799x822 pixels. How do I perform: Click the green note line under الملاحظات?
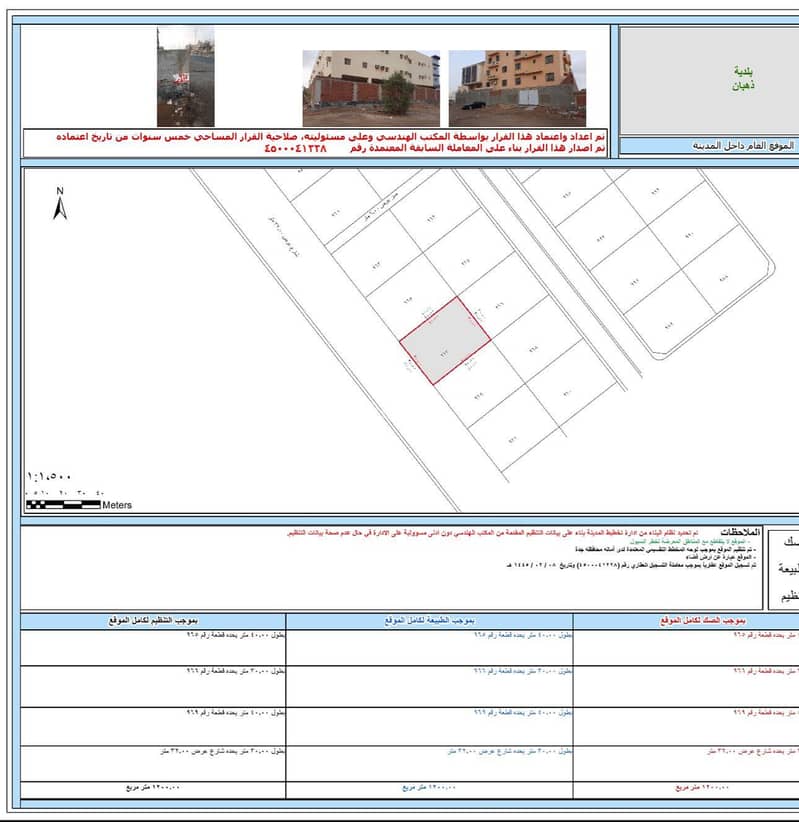click(x=690, y=540)
